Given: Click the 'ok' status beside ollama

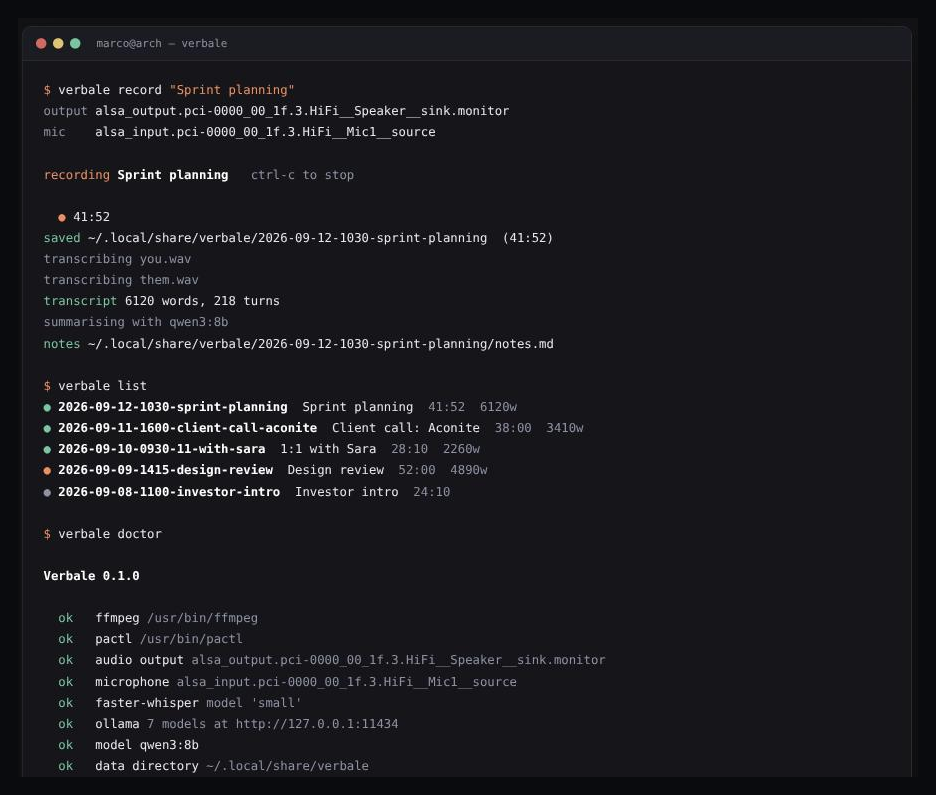Looking at the screenshot, I should click(66, 724).
